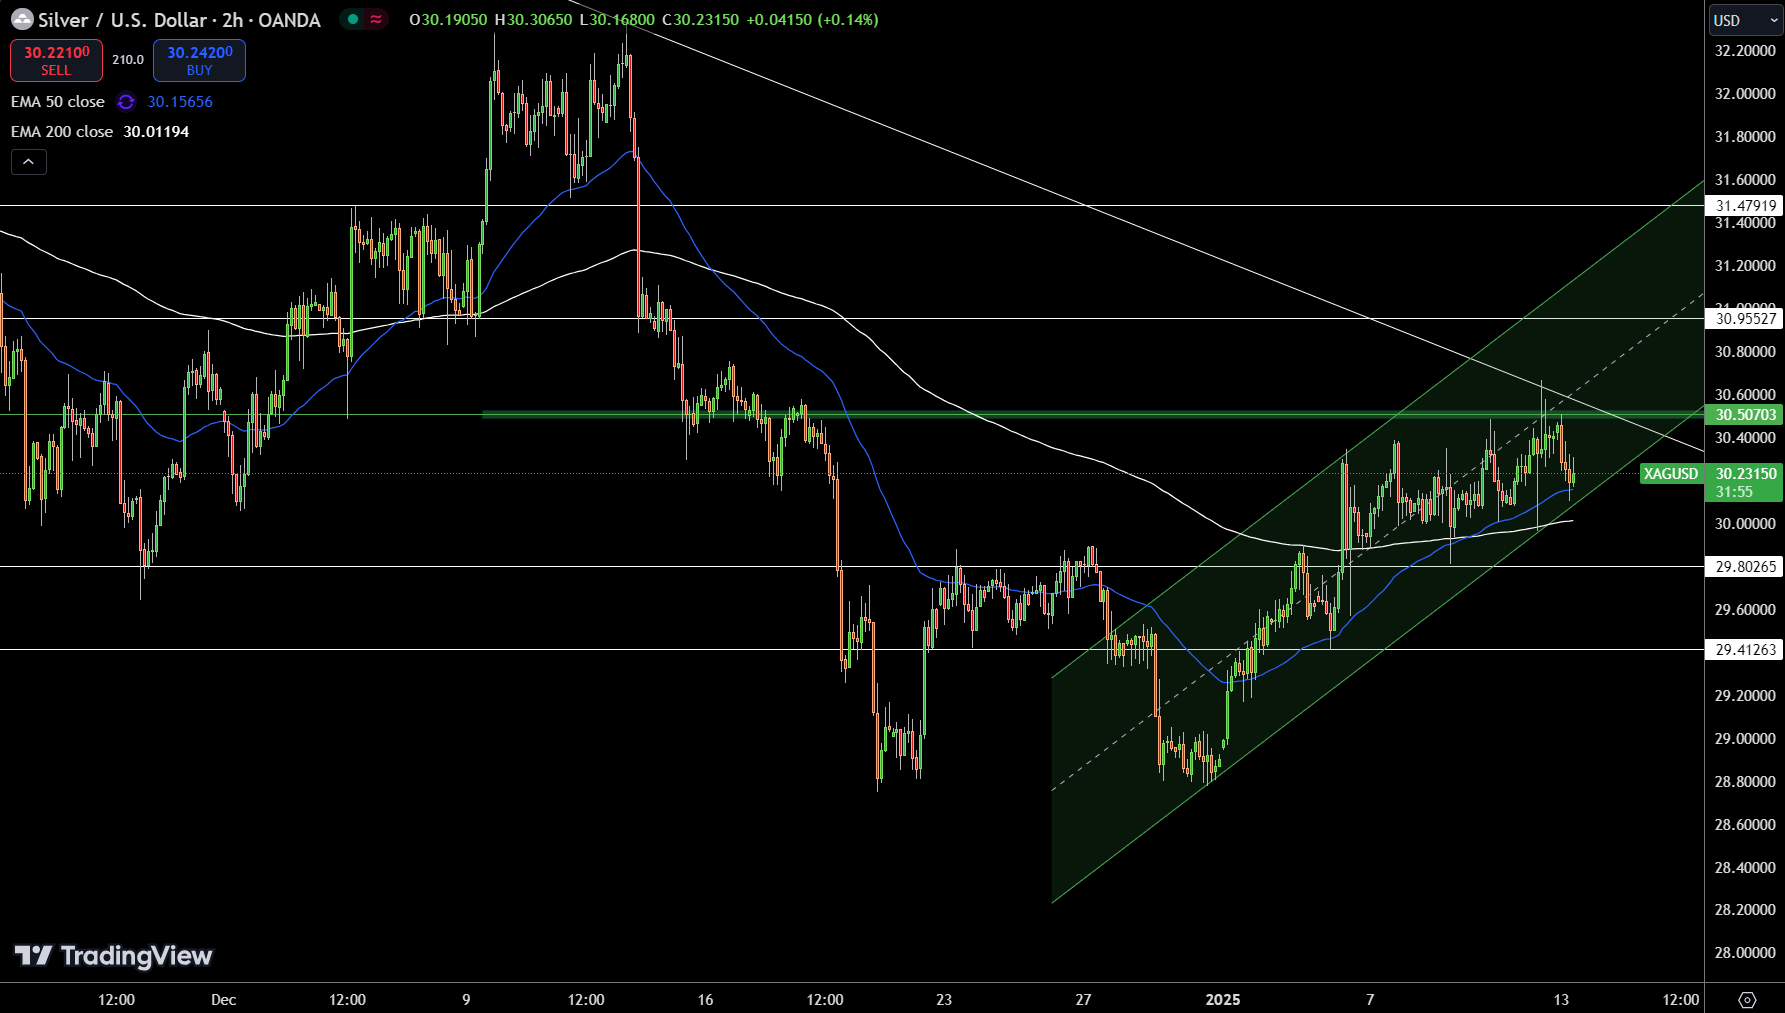Click the 2025 time axis label
Image resolution: width=1785 pixels, height=1013 pixels.
(x=1223, y=999)
